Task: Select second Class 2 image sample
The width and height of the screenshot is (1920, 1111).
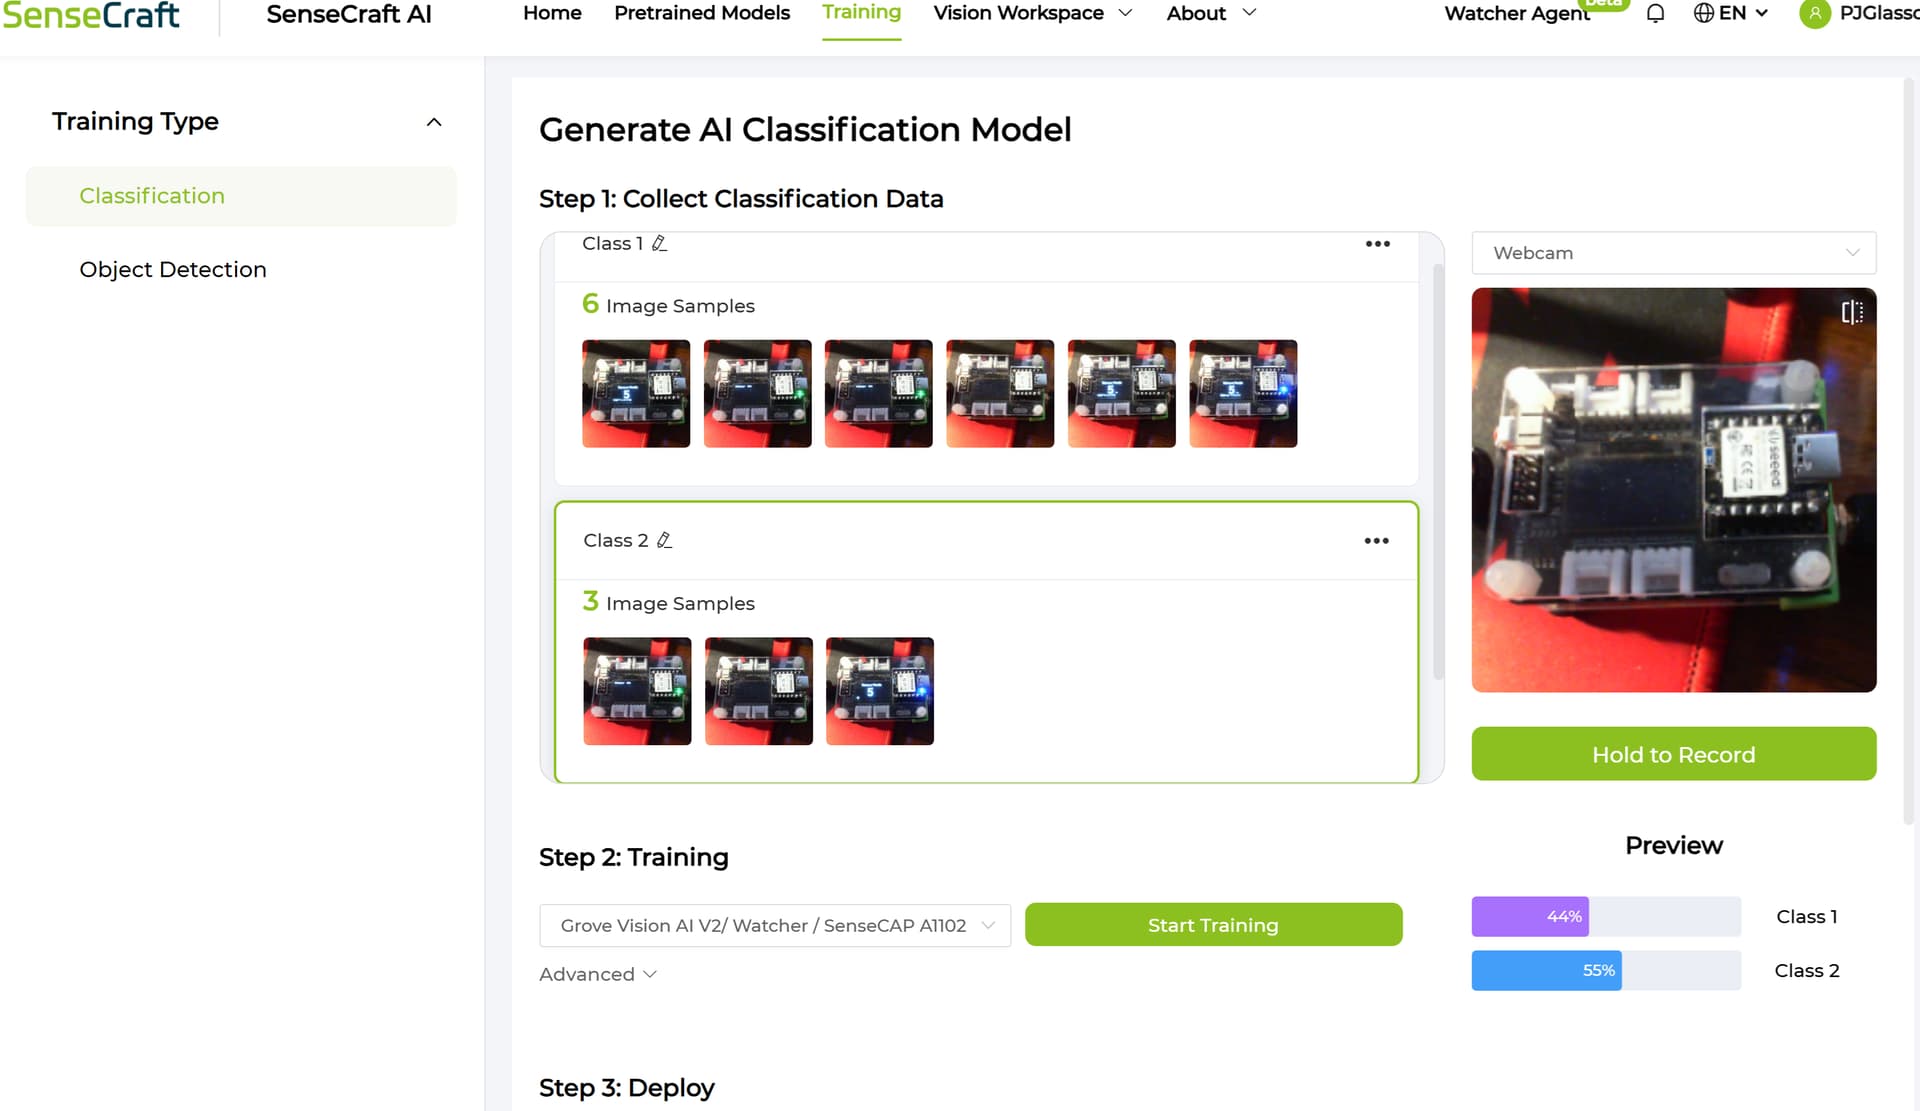Action: click(x=758, y=691)
